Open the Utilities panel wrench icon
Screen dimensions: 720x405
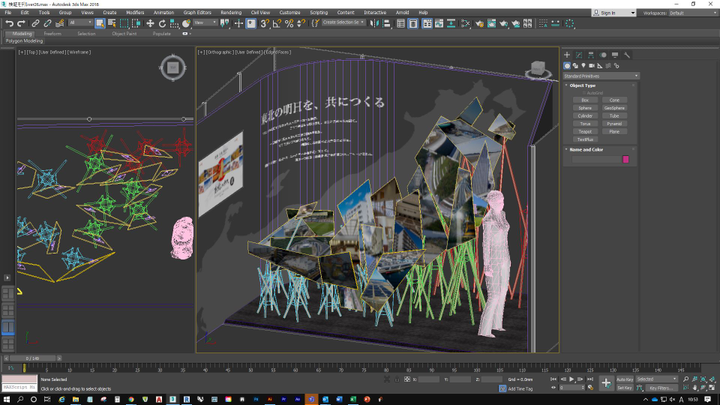[627, 55]
